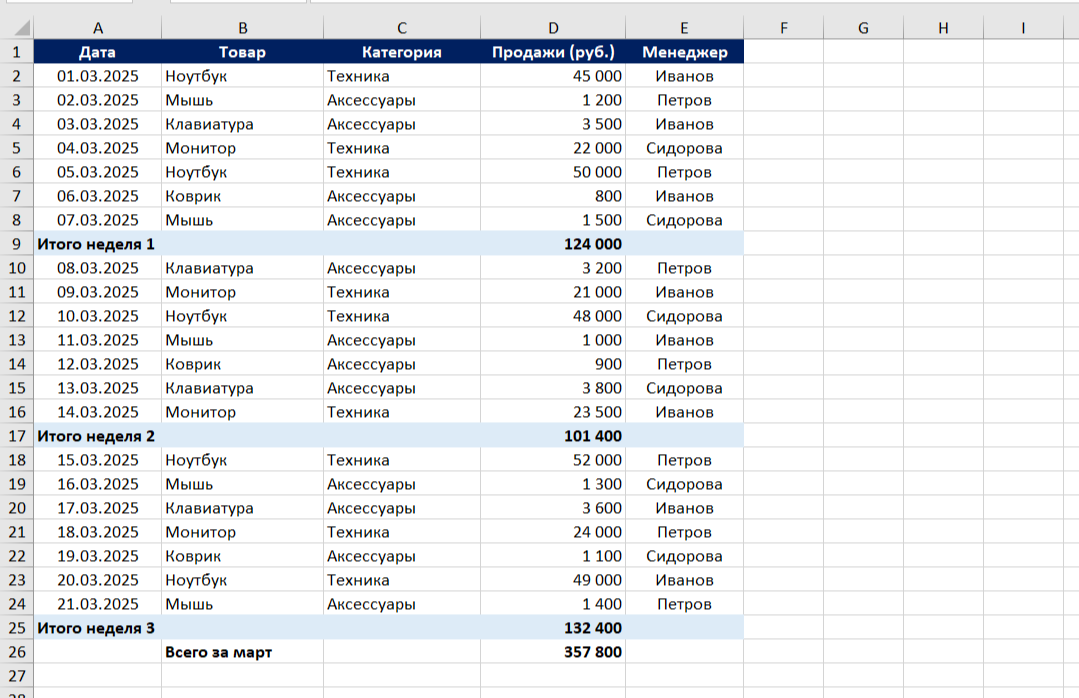Click the Дата header cell
The image size is (1079, 698).
(x=98, y=52)
